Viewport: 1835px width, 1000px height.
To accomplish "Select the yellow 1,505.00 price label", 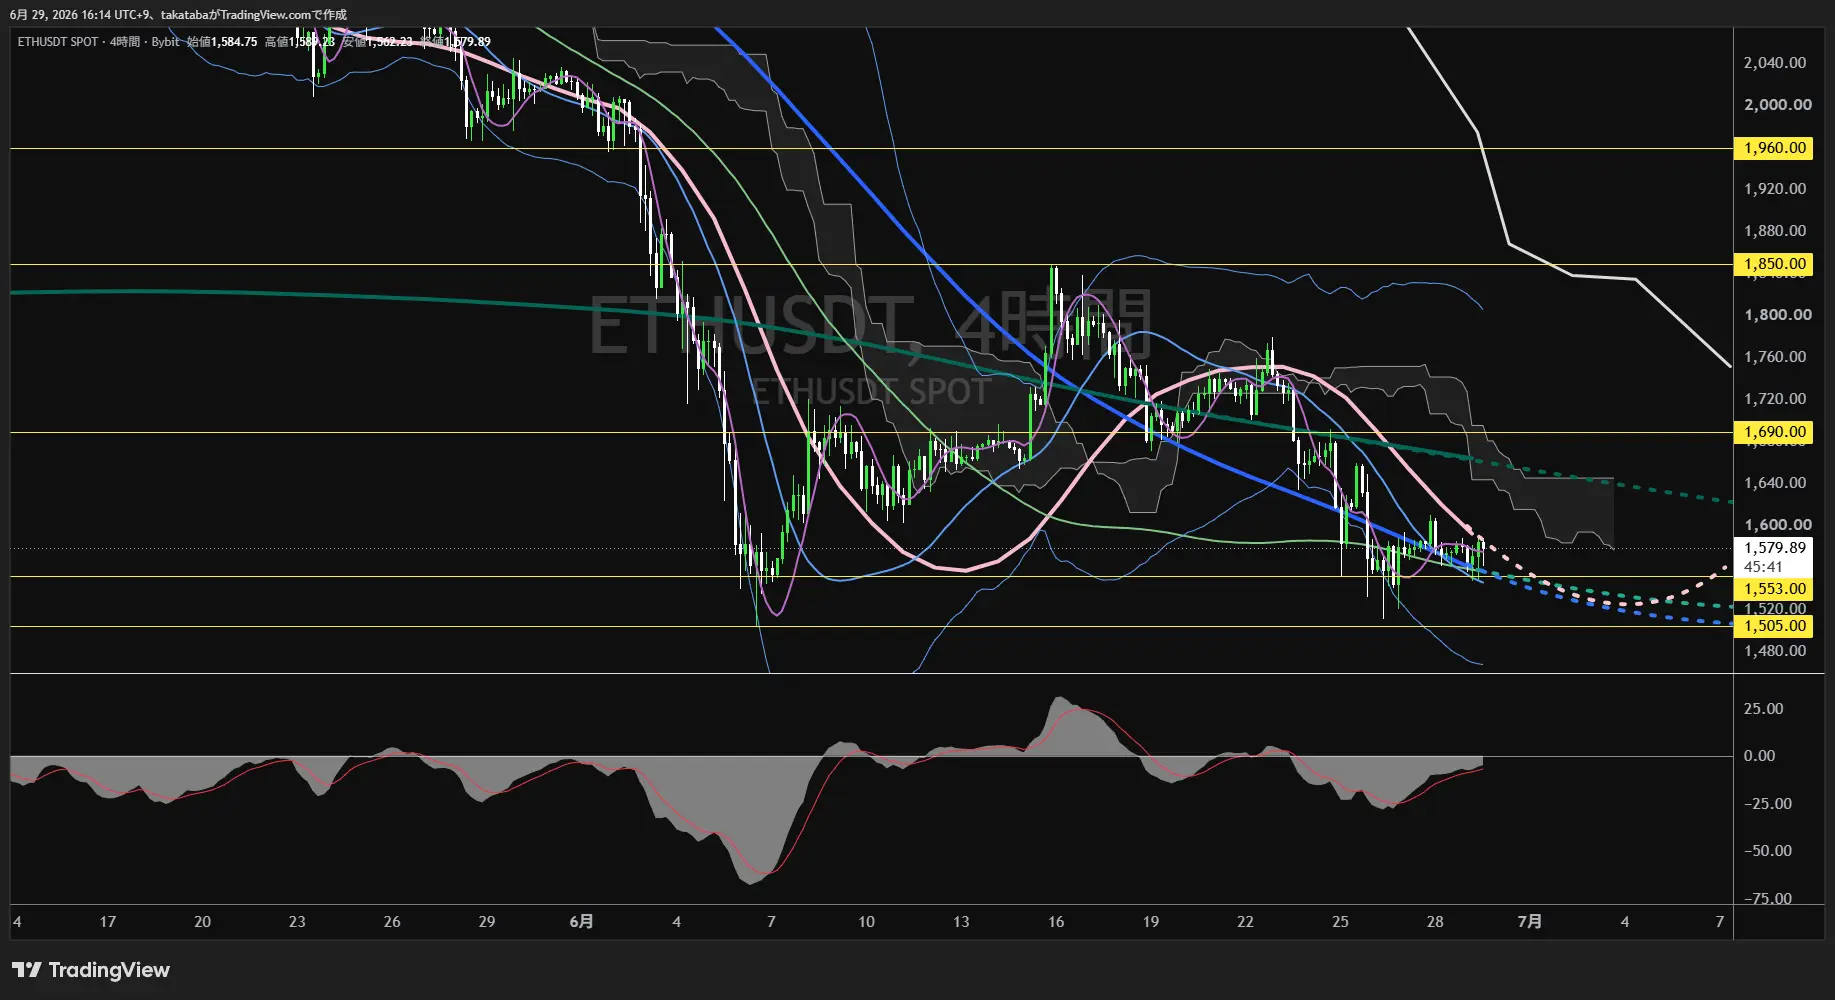I will coord(1775,626).
